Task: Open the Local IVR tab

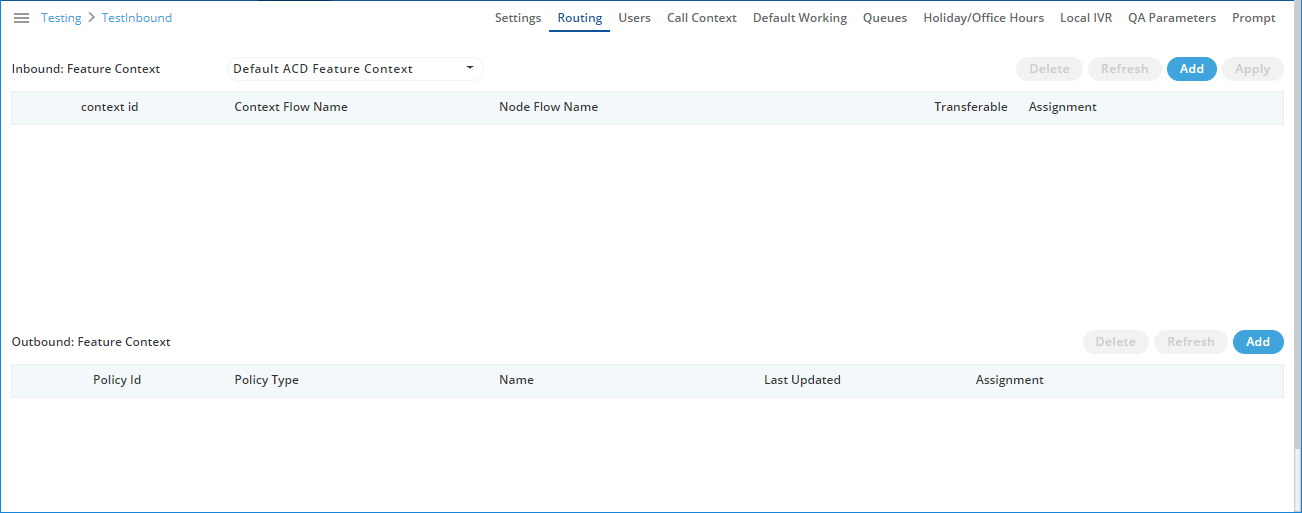Action: pos(1085,18)
